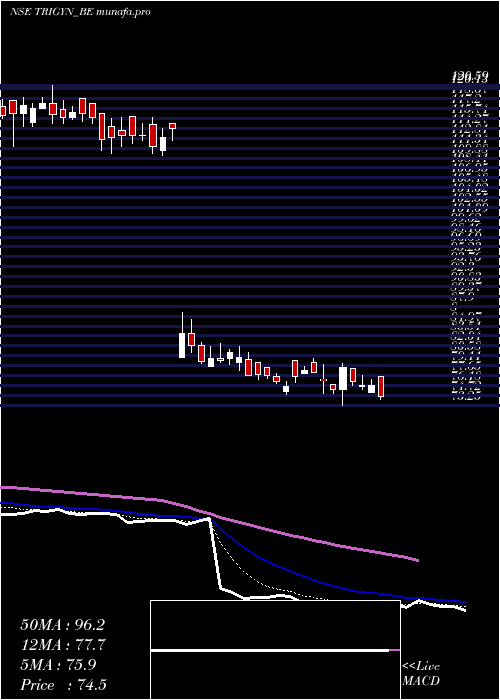Click the 5MA : 75.9 label
The height and width of the screenshot is (700, 500).
point(58,665)
